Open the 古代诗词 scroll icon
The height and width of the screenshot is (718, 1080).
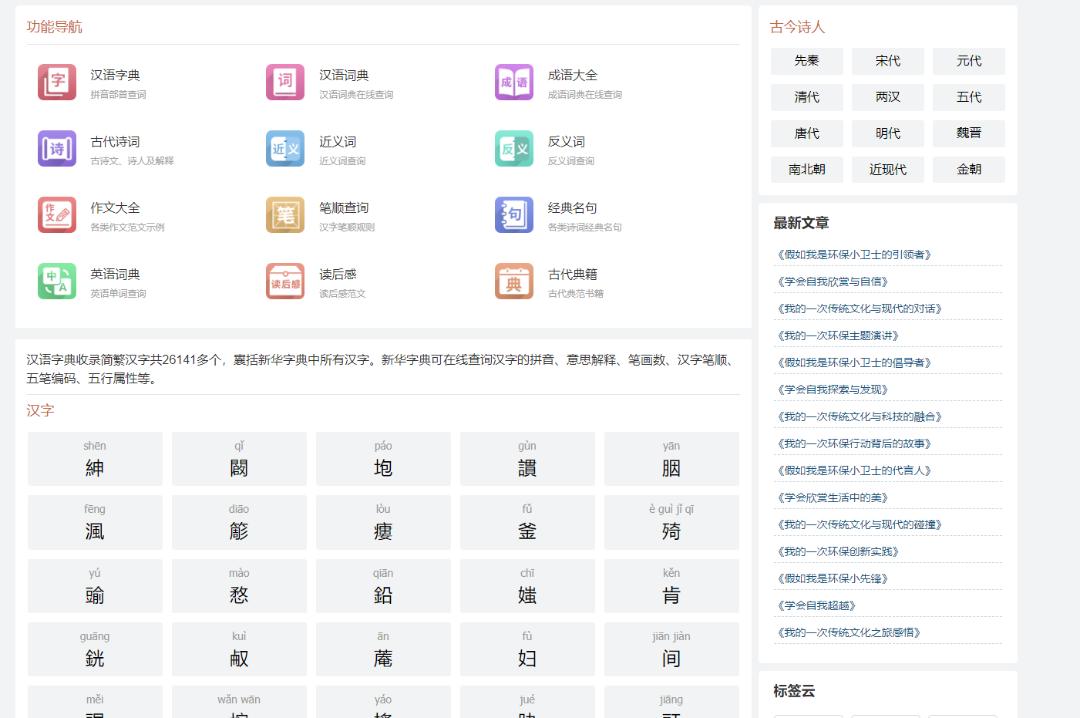(57, 149)
